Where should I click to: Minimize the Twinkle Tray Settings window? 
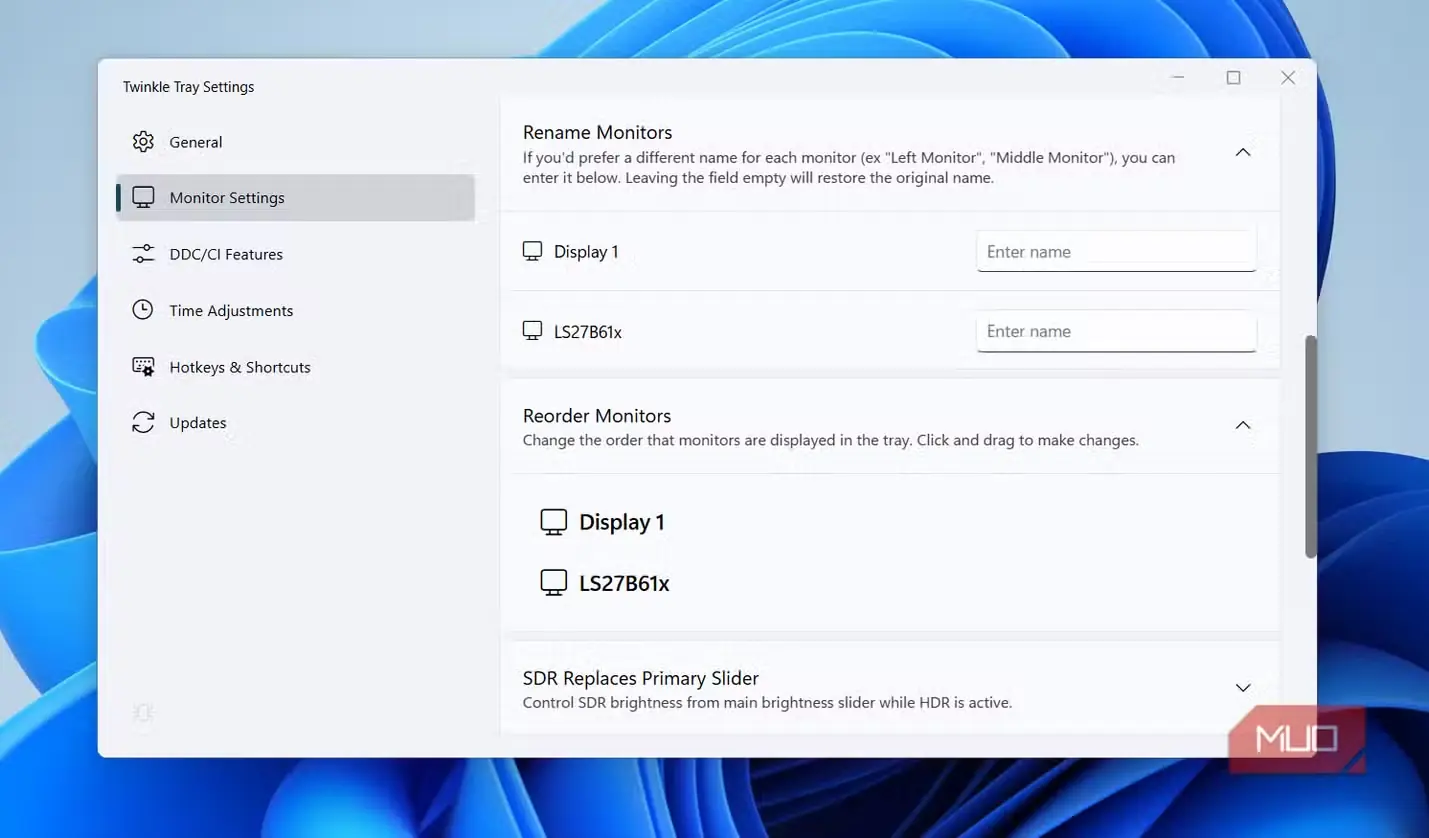[1179, 77]
